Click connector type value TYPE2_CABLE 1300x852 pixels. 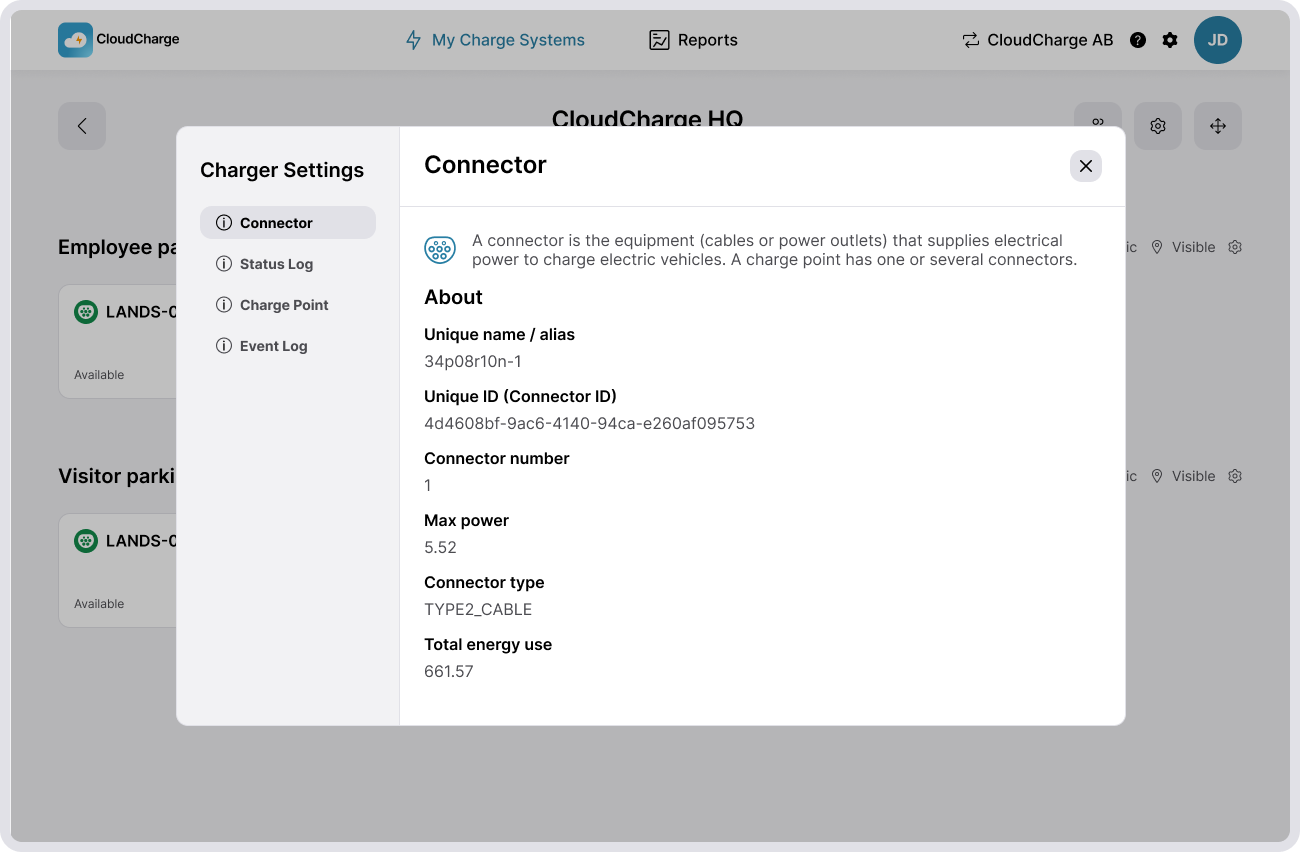click(x=478, y=609)
